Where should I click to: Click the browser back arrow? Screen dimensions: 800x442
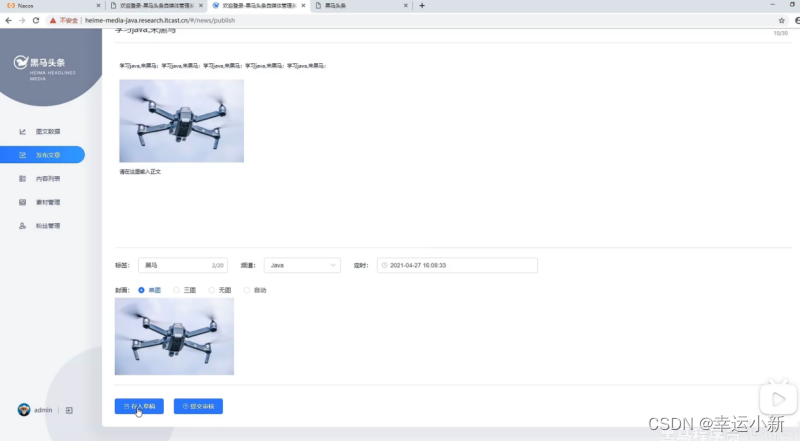point(9,20)
